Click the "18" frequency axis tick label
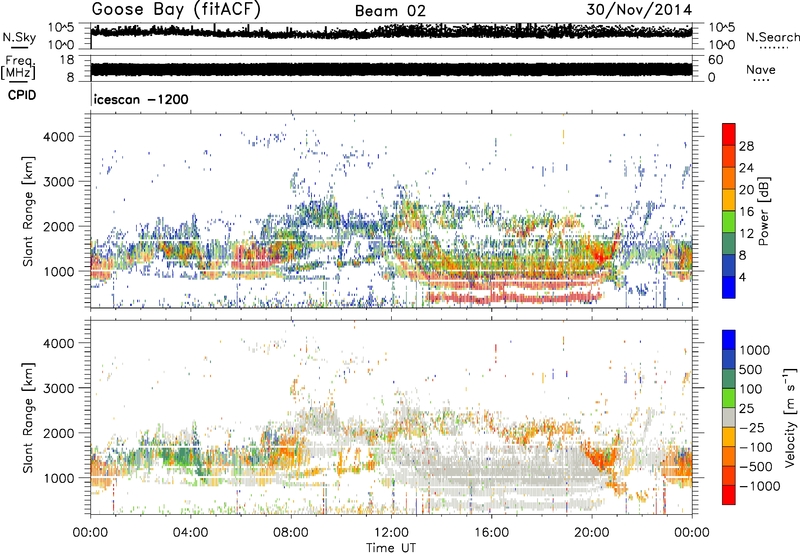The width and height of the screenshot is (800, 554). pos(67,60)
